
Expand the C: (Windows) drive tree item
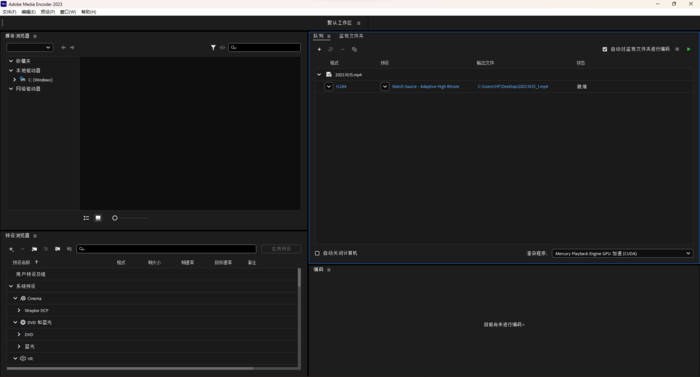(15, 80)
